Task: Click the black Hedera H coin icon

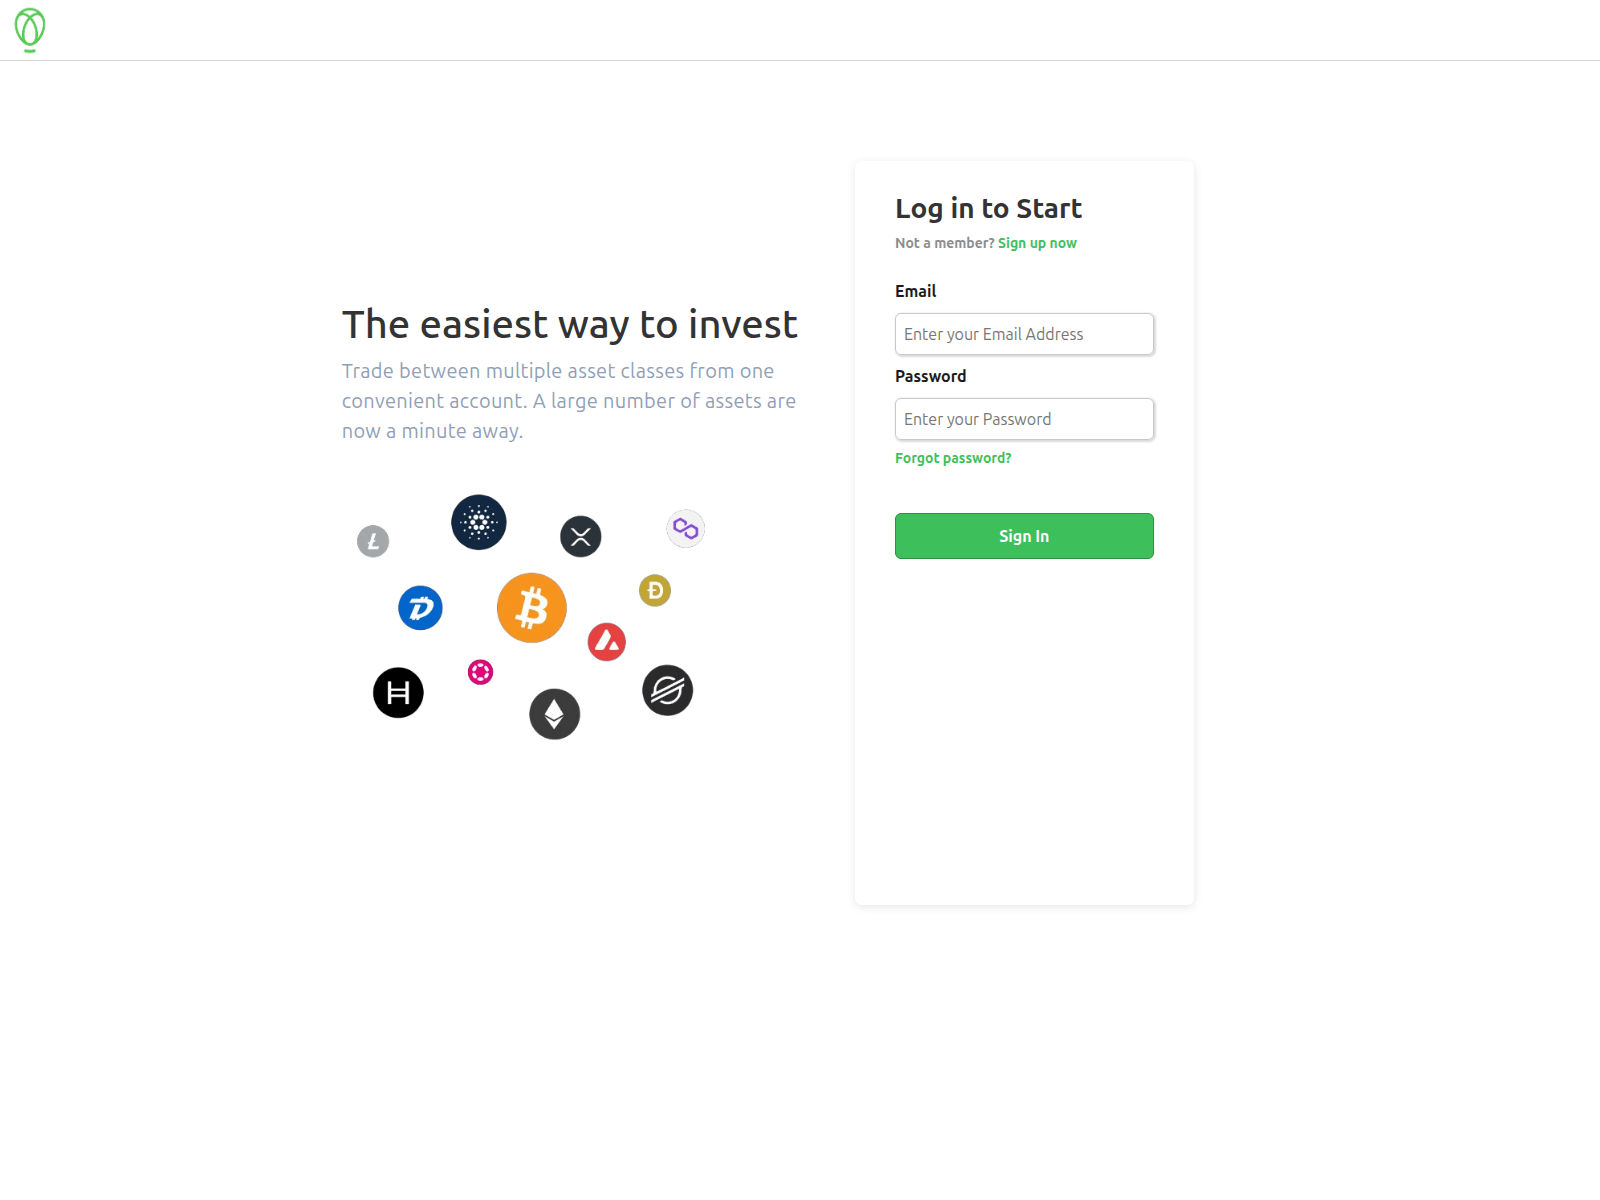Action: click(x=399, y=693)
